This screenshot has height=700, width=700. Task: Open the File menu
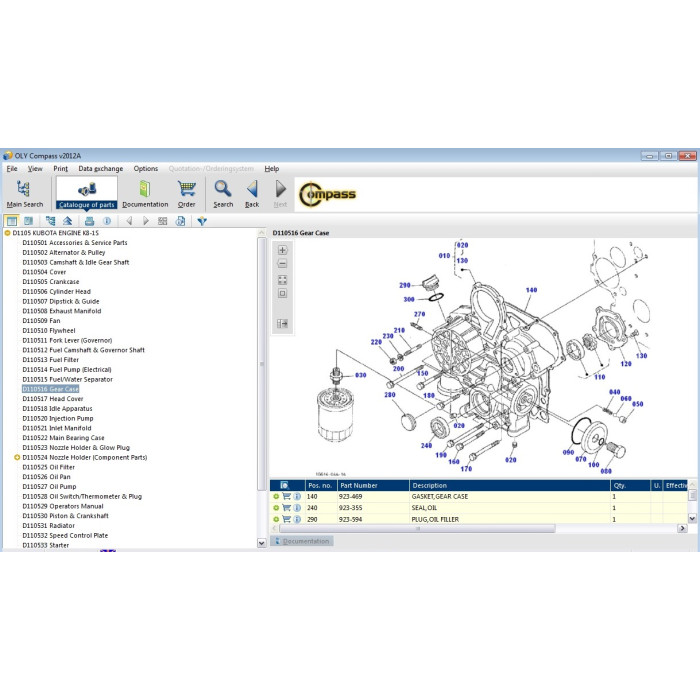12,168
